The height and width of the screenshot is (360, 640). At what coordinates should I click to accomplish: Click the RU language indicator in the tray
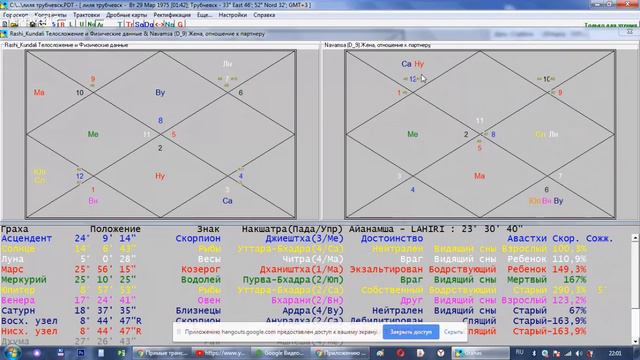pos(520,352)
